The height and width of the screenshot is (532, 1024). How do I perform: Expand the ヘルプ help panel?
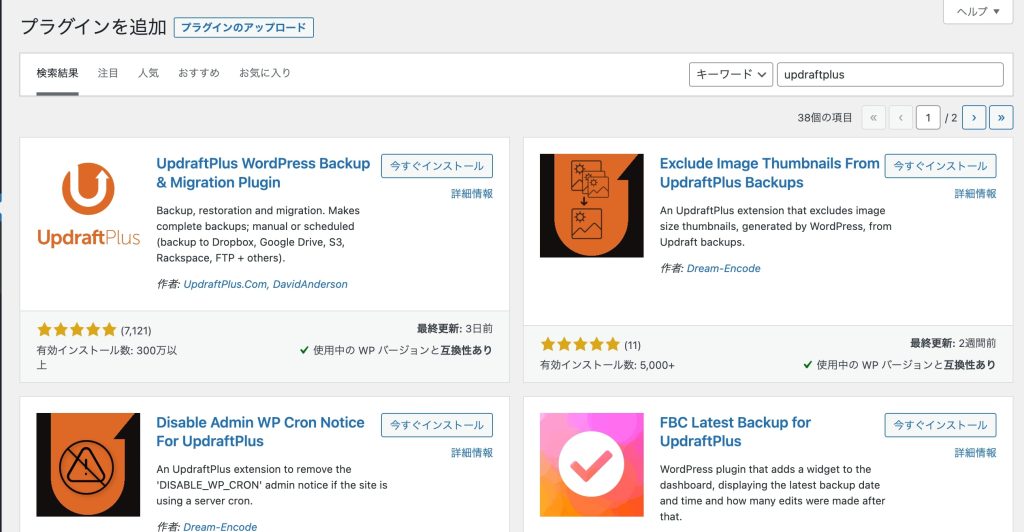coord(978,11)
